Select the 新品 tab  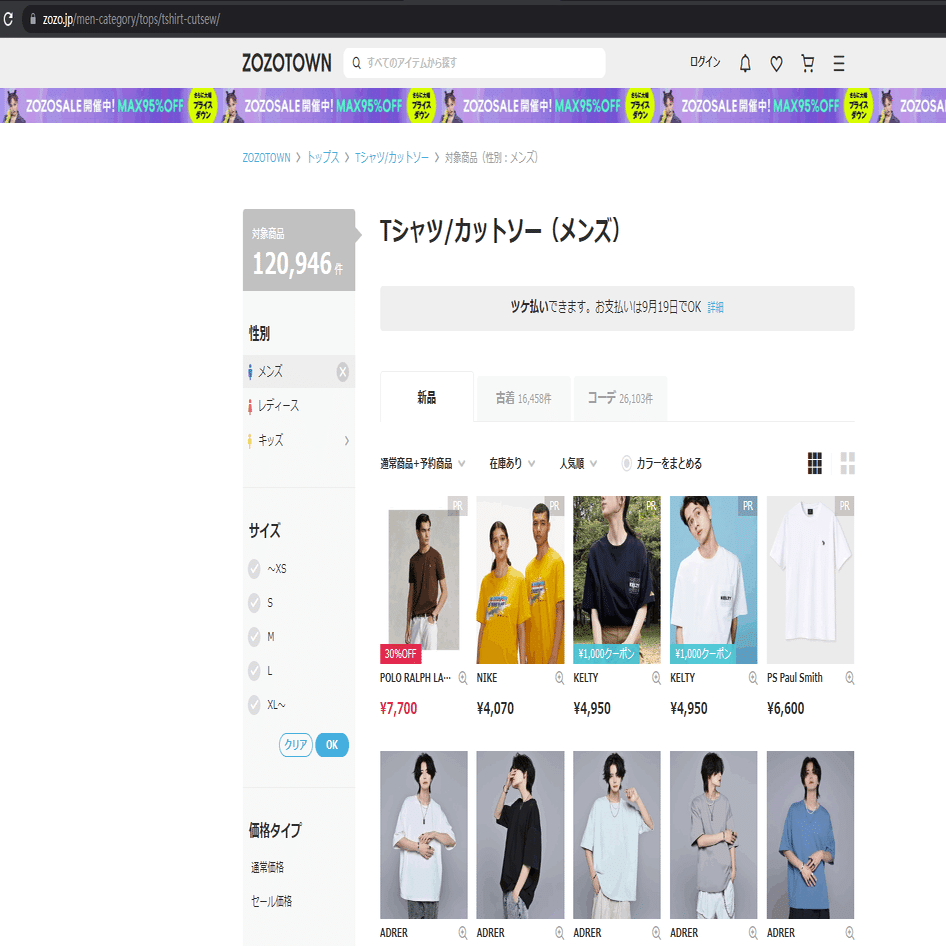[x=427, y=397]
